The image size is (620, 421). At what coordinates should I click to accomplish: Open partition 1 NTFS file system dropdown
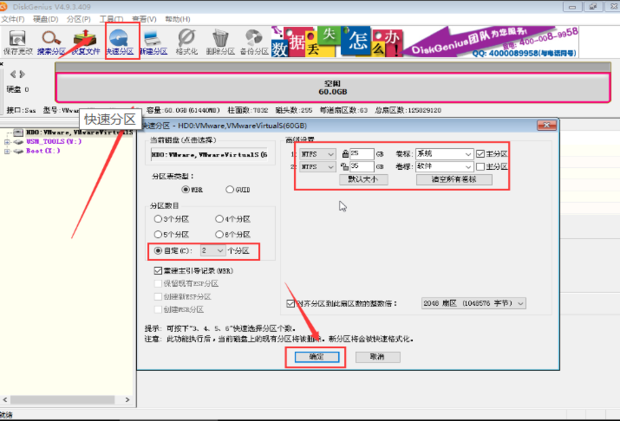pos(318,154)
